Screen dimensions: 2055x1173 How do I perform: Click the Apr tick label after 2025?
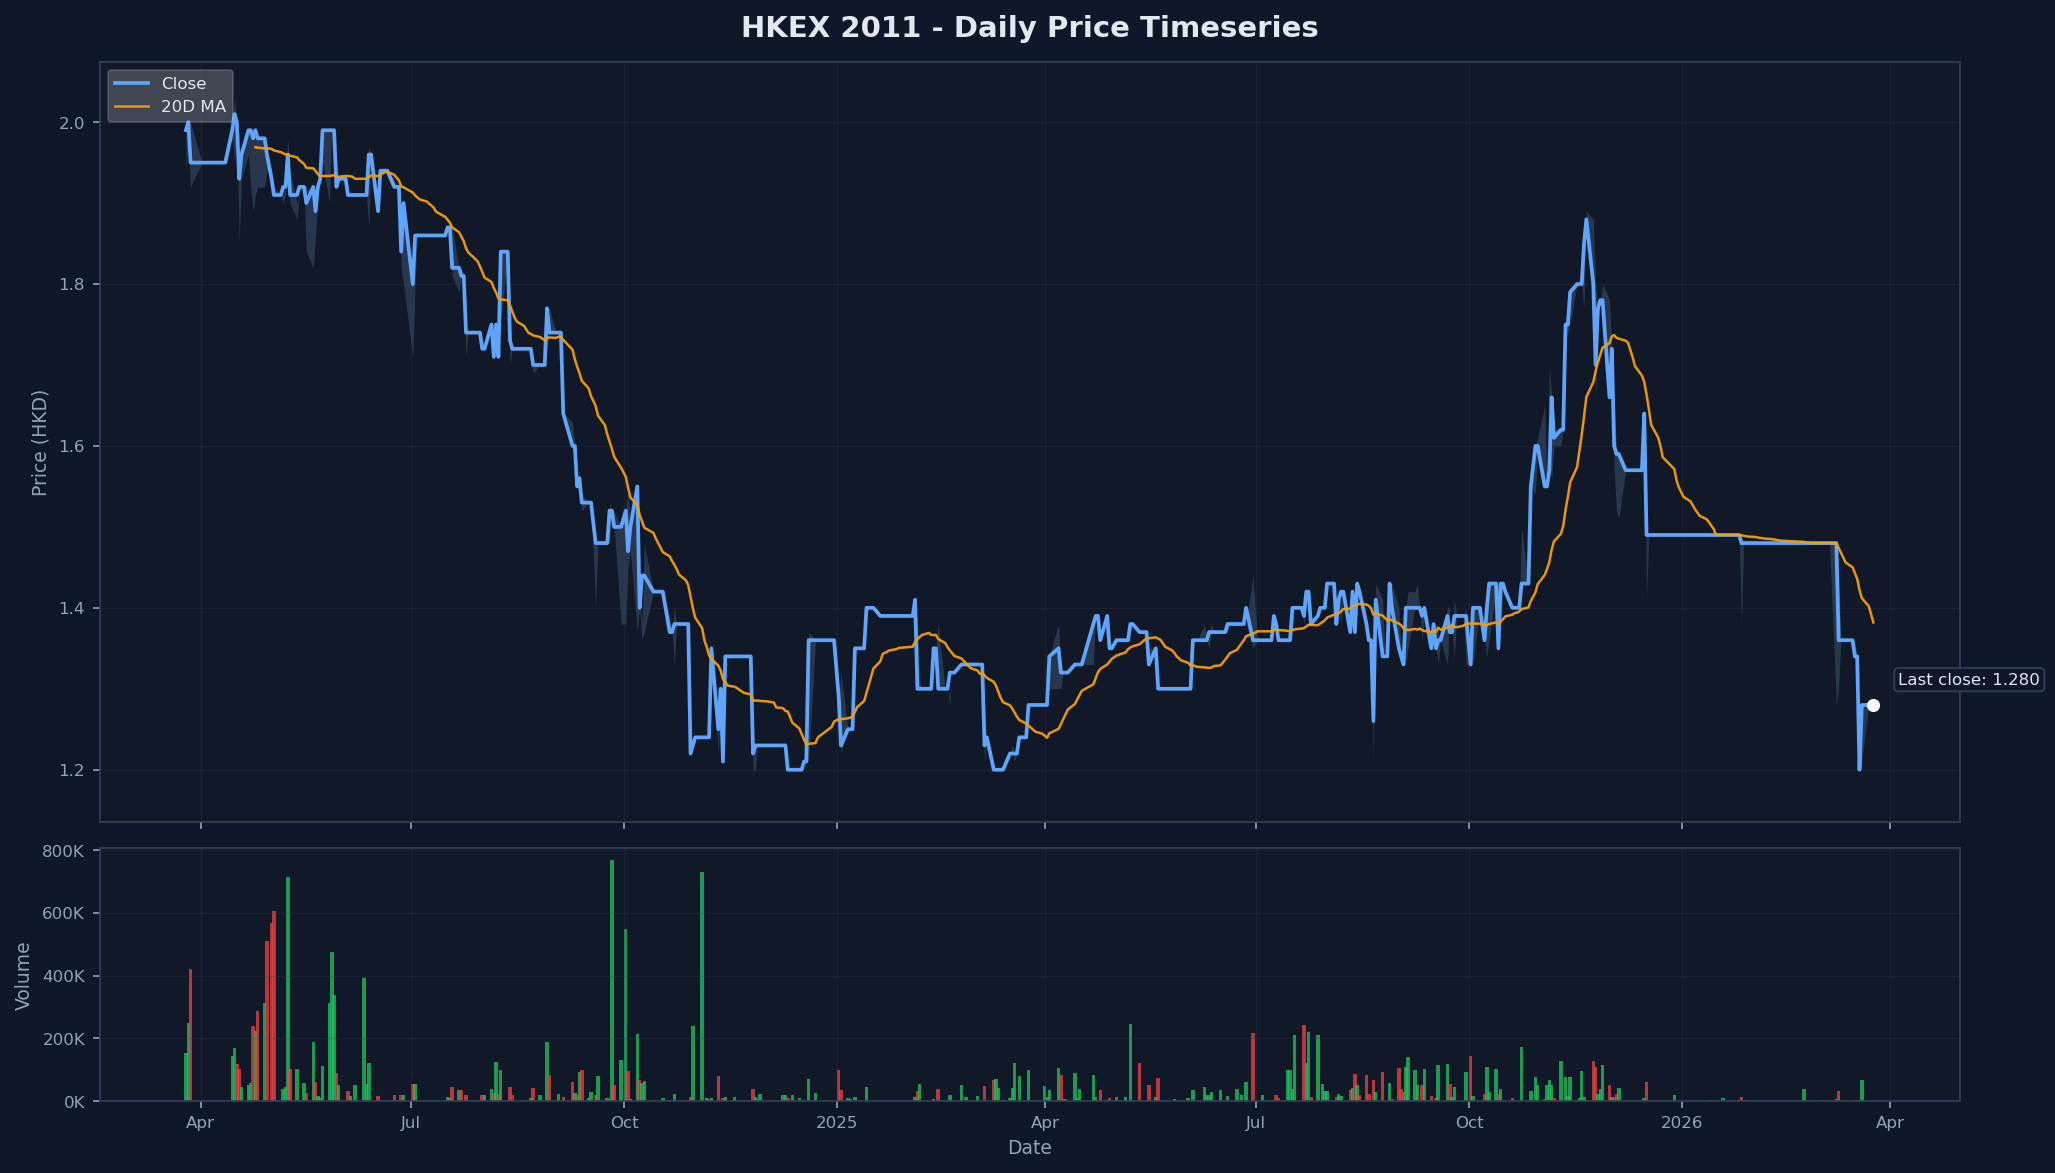coord(1044,1123)
